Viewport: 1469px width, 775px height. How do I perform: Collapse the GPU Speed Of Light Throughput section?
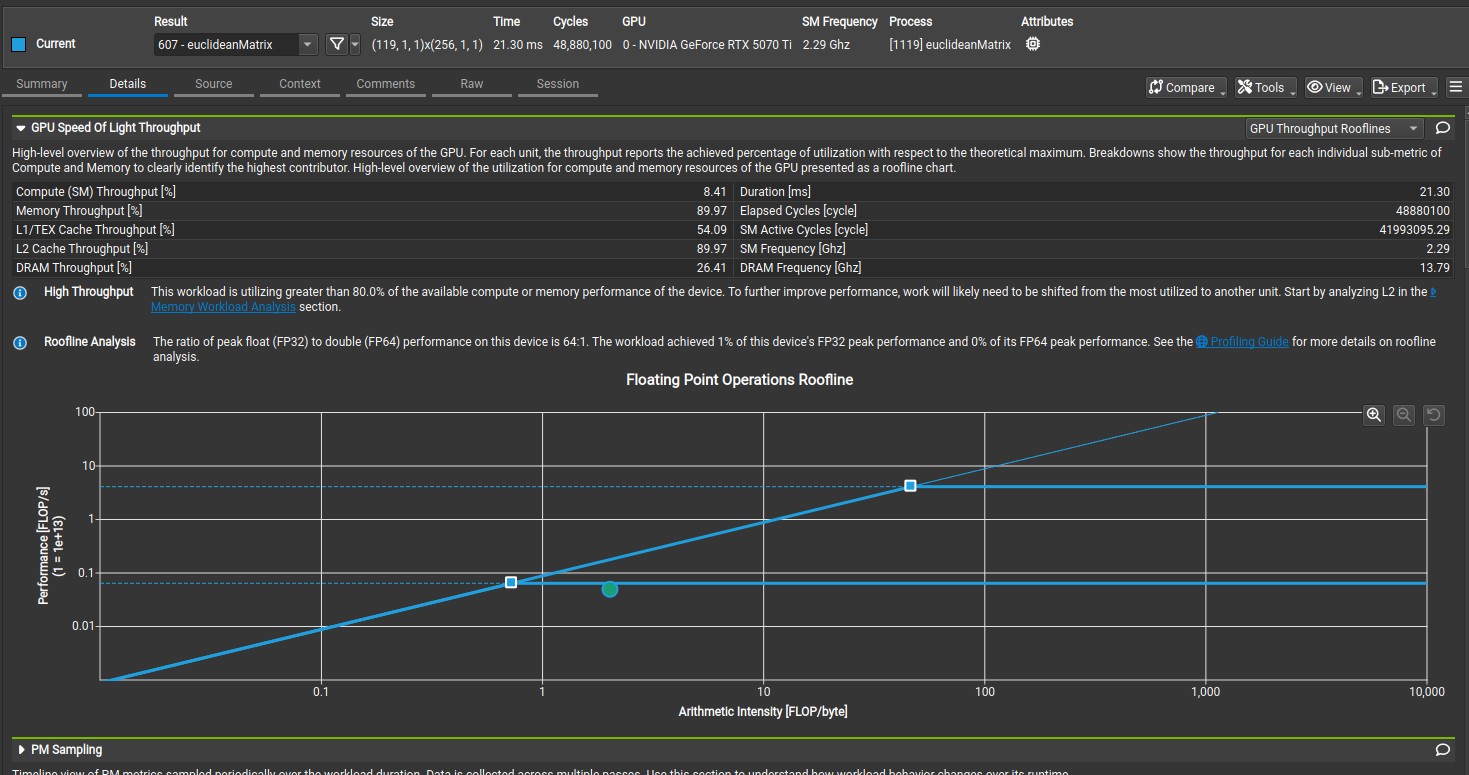tap(20, 128)
